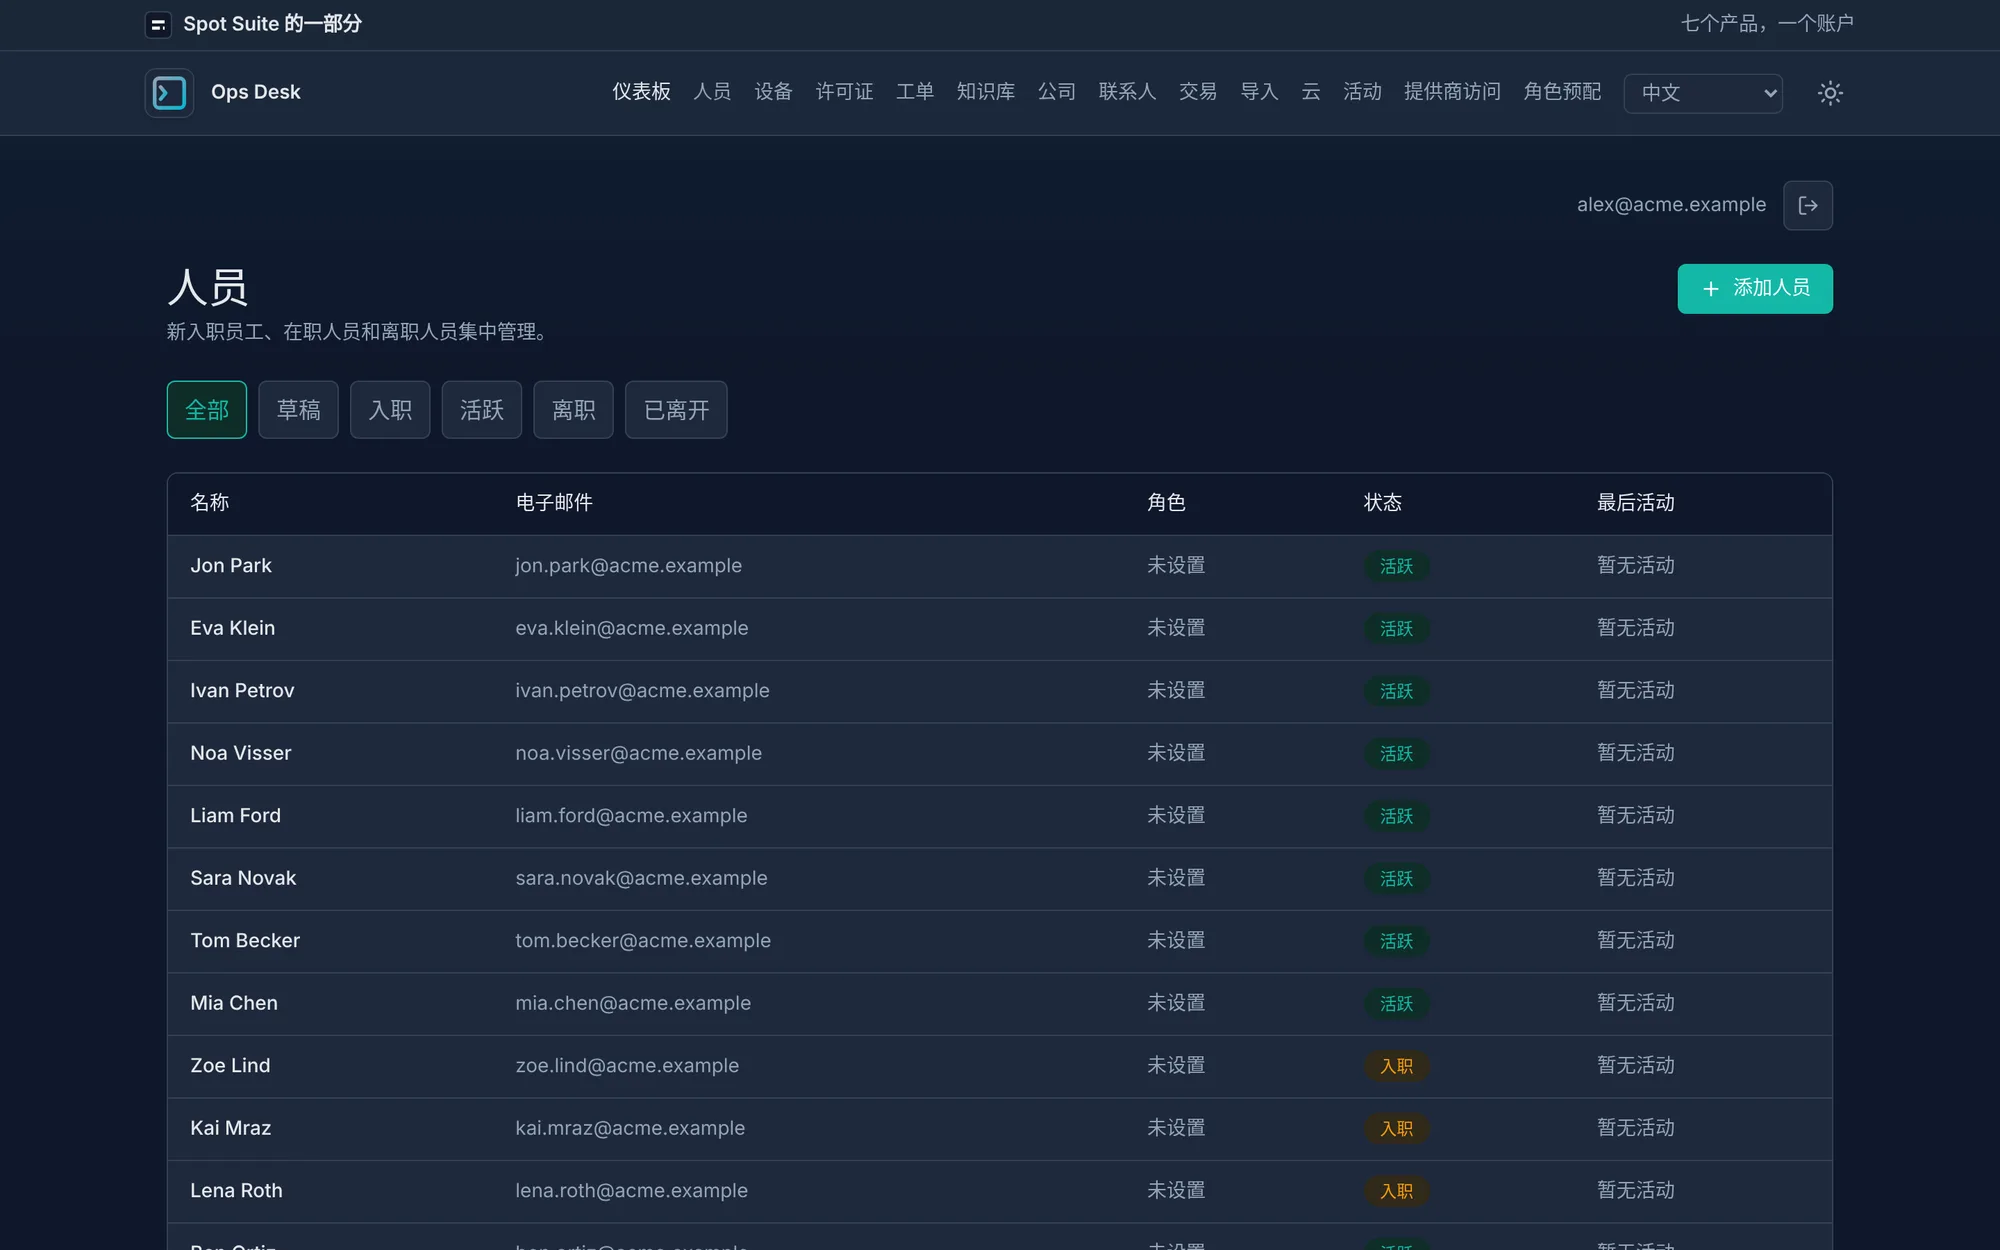Open Tom Becker's row
This screenshot has height=1250, width=2000.
(x=999, y=941)
